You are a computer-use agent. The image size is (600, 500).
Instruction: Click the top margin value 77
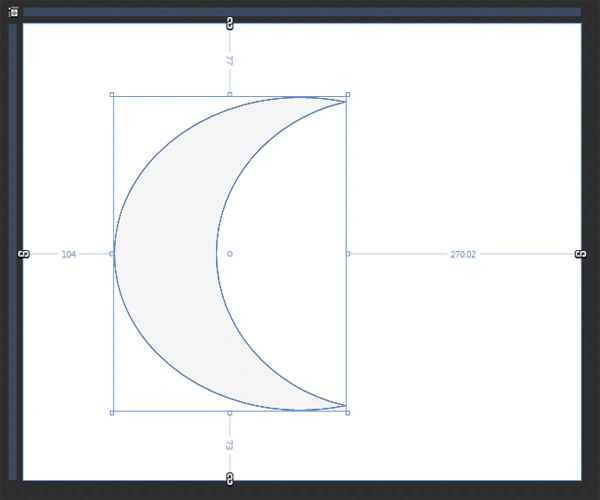point(229,60)
